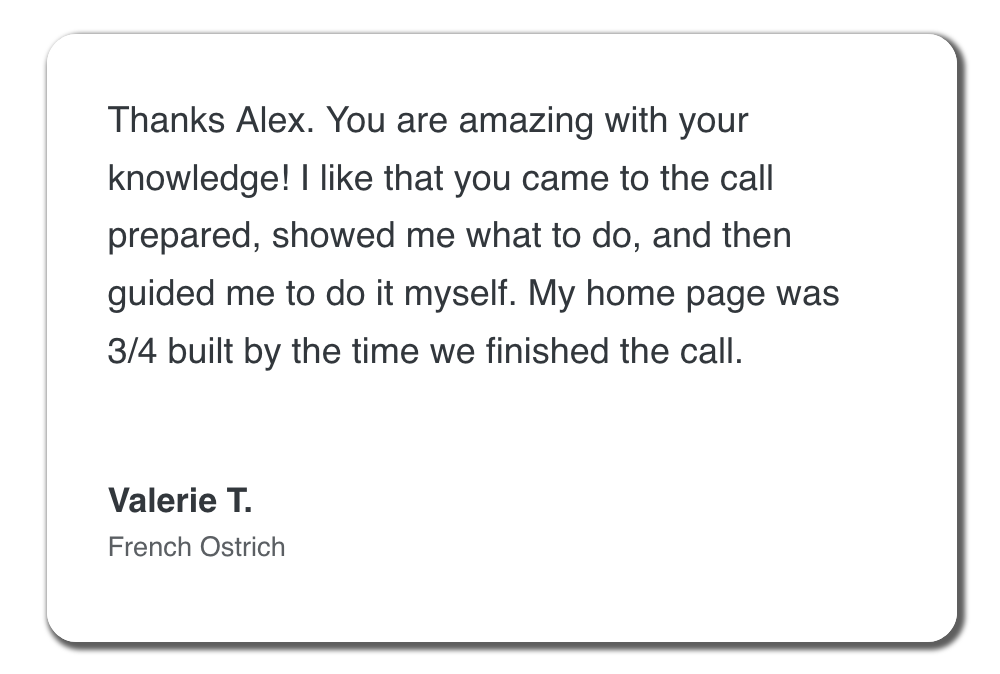Click the word "Ostrich" under the reviewer name
The height and width of the screenshot is (674, 1000).
(x=242, y=547)
